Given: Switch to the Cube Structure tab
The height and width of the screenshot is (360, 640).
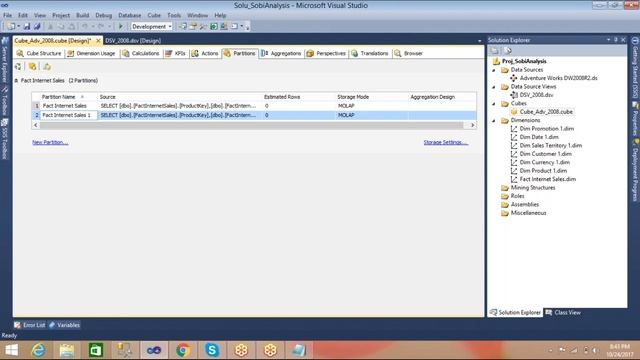Looking at the screenshot, I should click(x=39, y=53).
